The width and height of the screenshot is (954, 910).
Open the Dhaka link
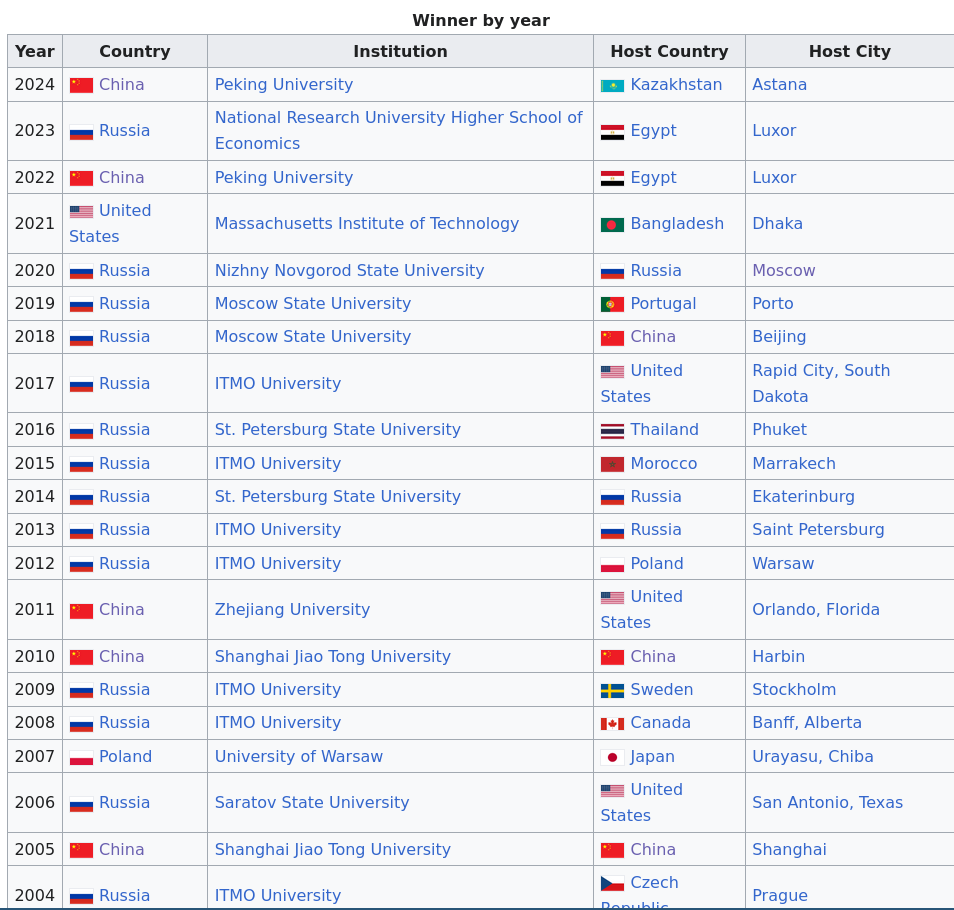click(x=778, y=224)
